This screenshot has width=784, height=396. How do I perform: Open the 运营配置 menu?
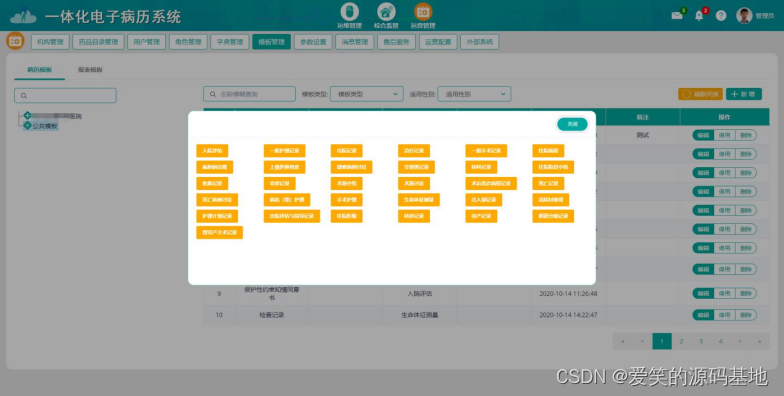[x=438, y=42]
